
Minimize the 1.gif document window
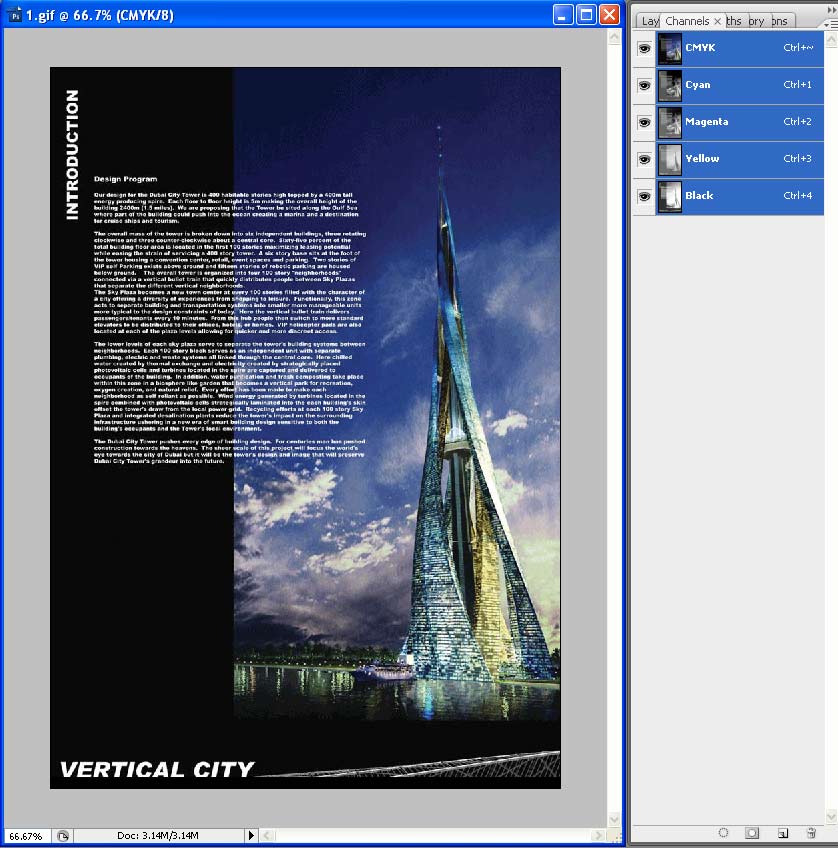(562, 15)
